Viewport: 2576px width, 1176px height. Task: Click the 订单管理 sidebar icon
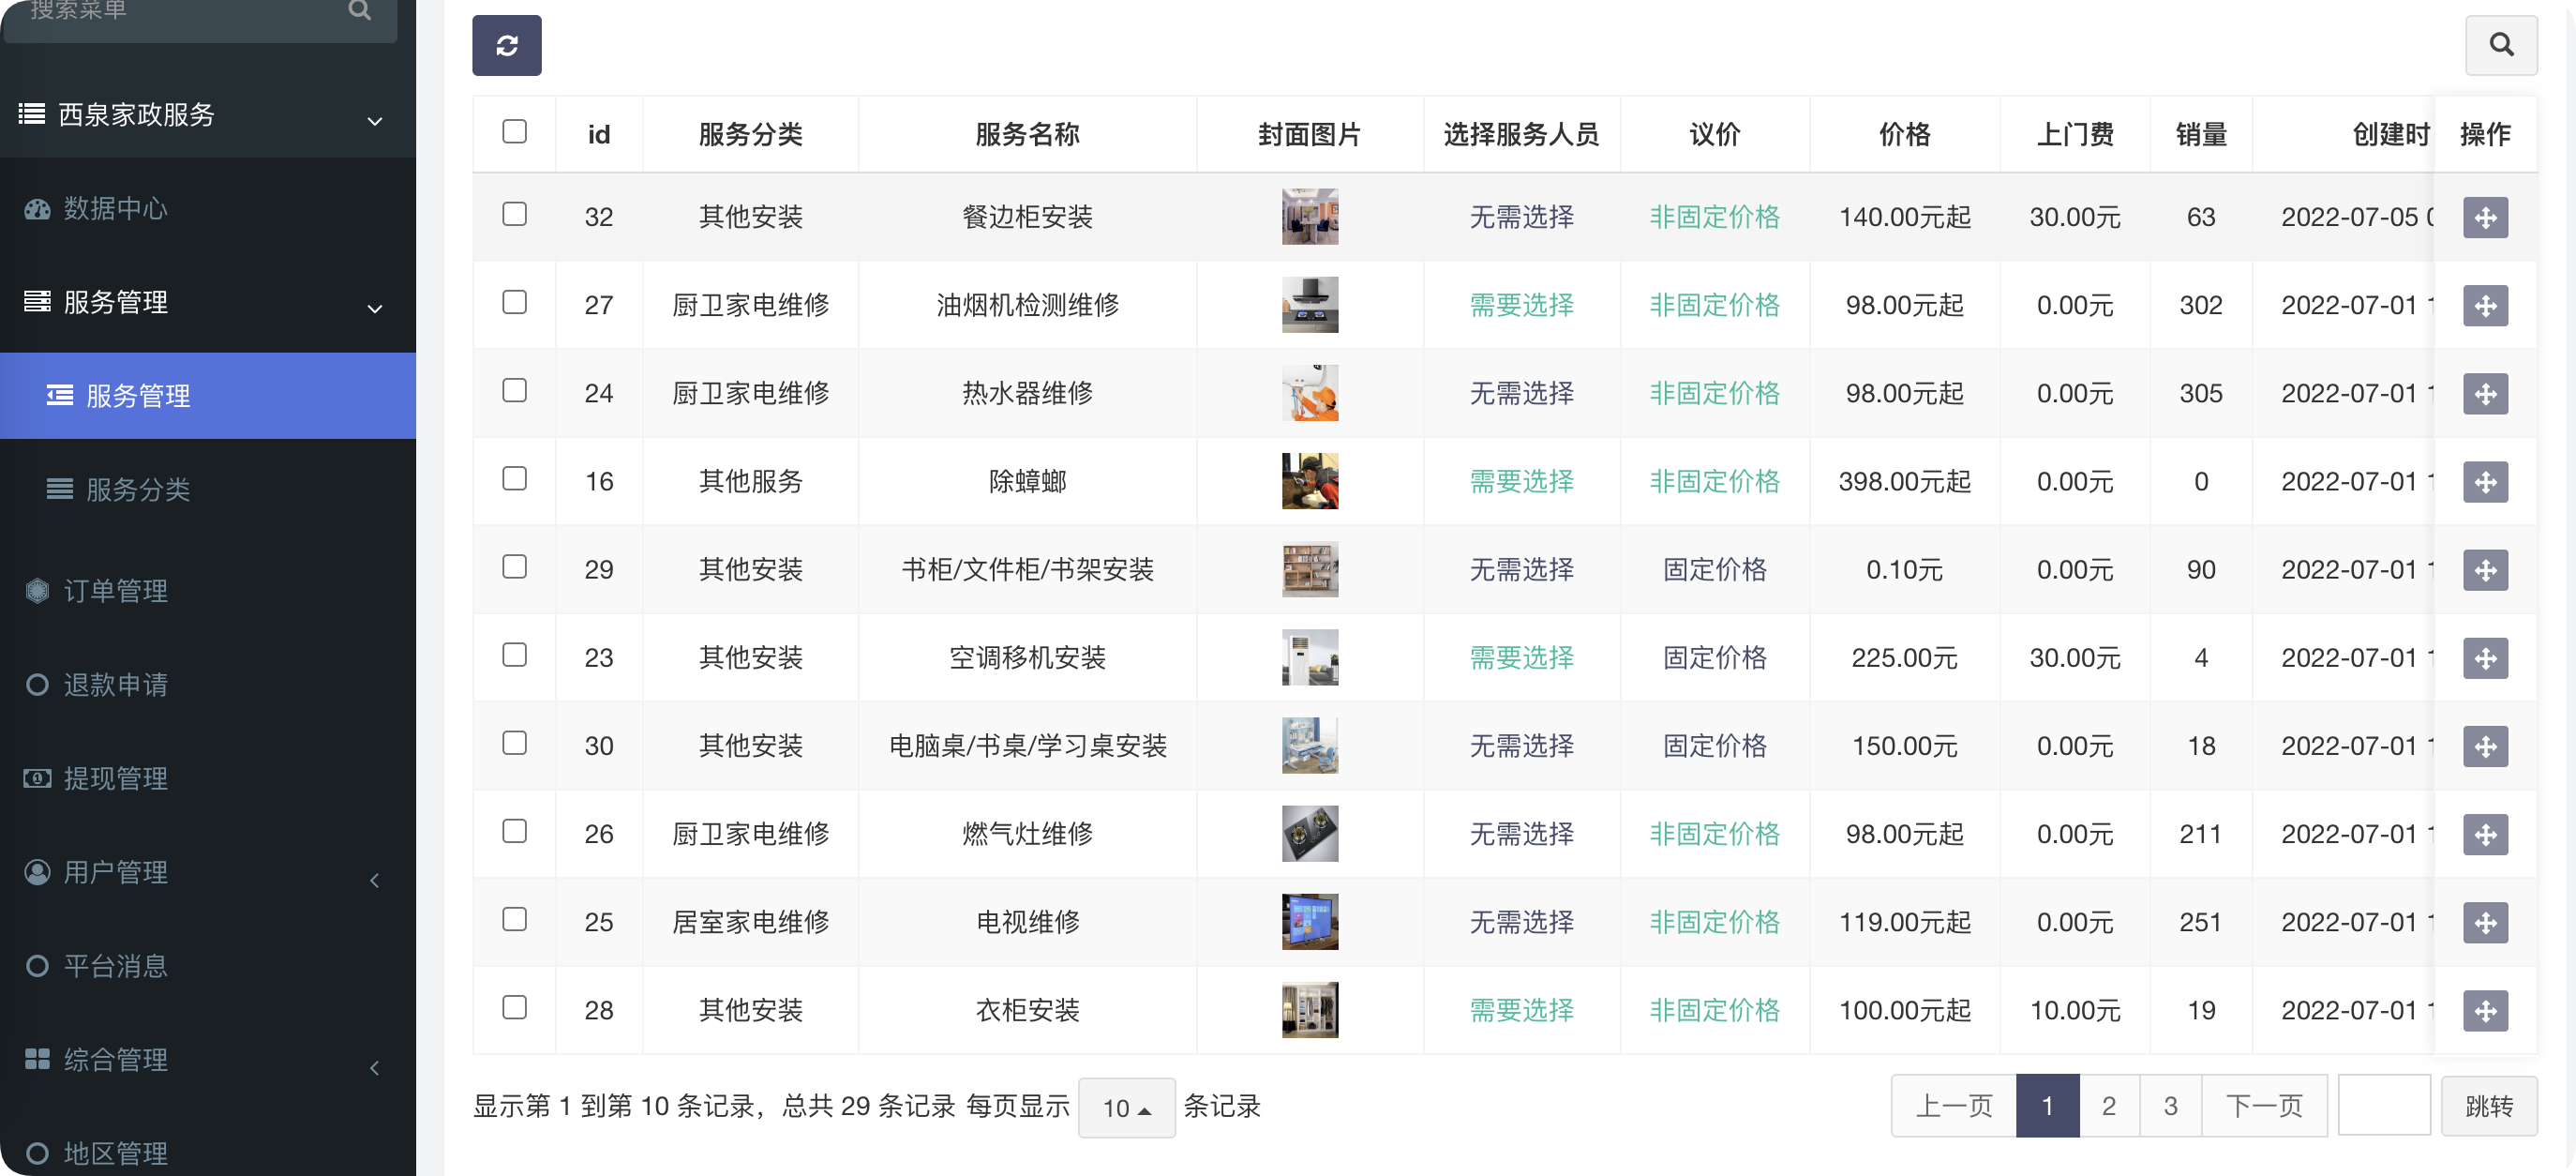point(37,591)
